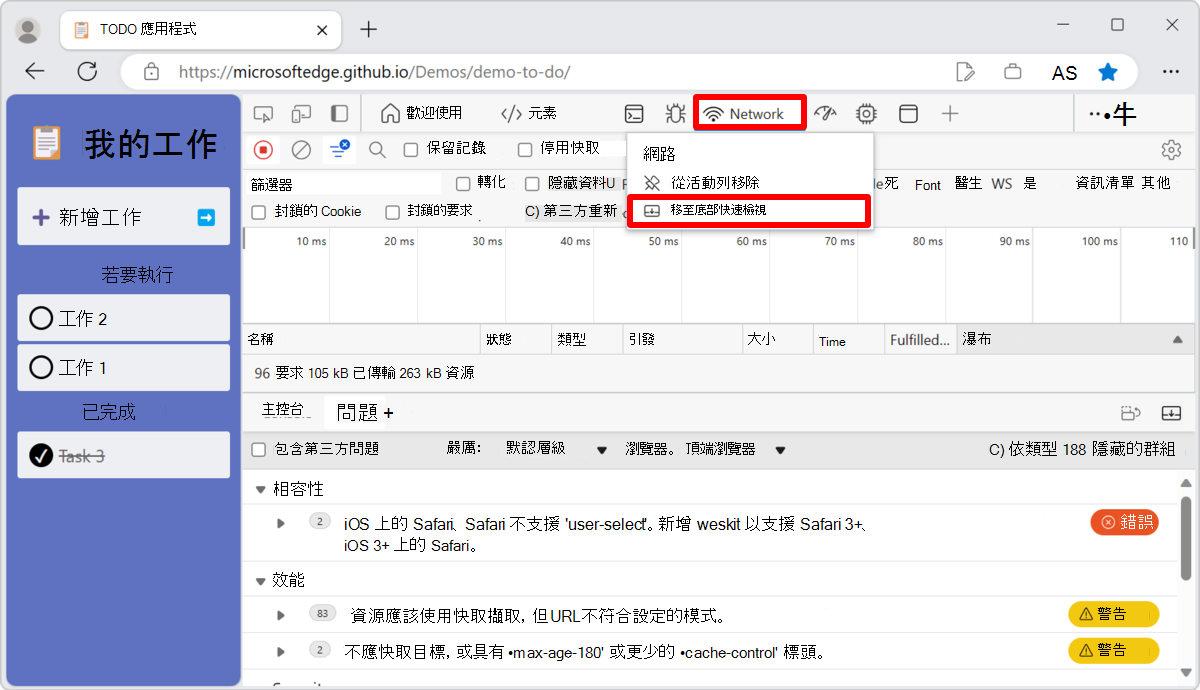Select the inspect element tool
Viewport: 1200px width, 690px height.
pyautogui.click(x=263, y=113)
